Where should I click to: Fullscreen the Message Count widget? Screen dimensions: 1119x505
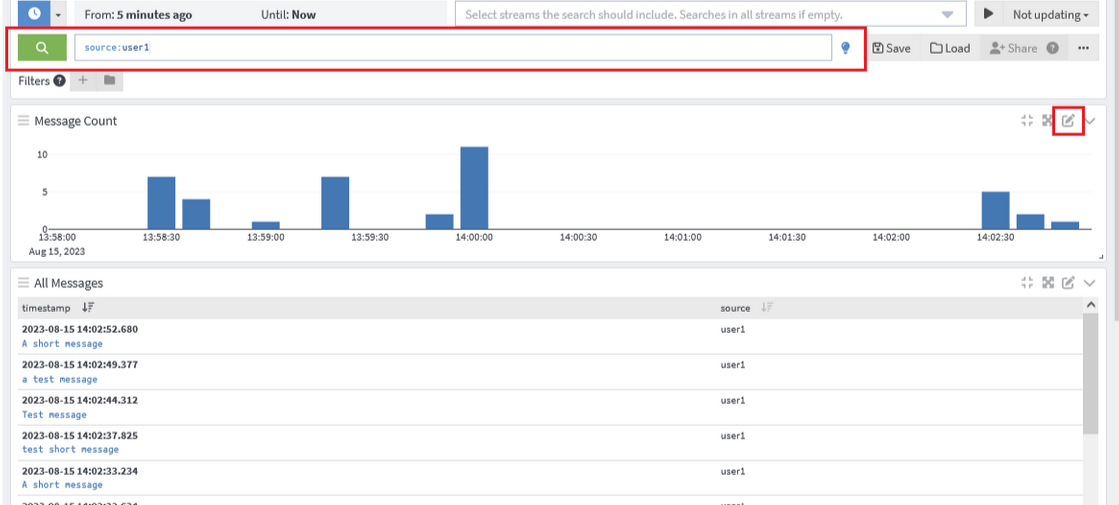[x=1048, y=121]
